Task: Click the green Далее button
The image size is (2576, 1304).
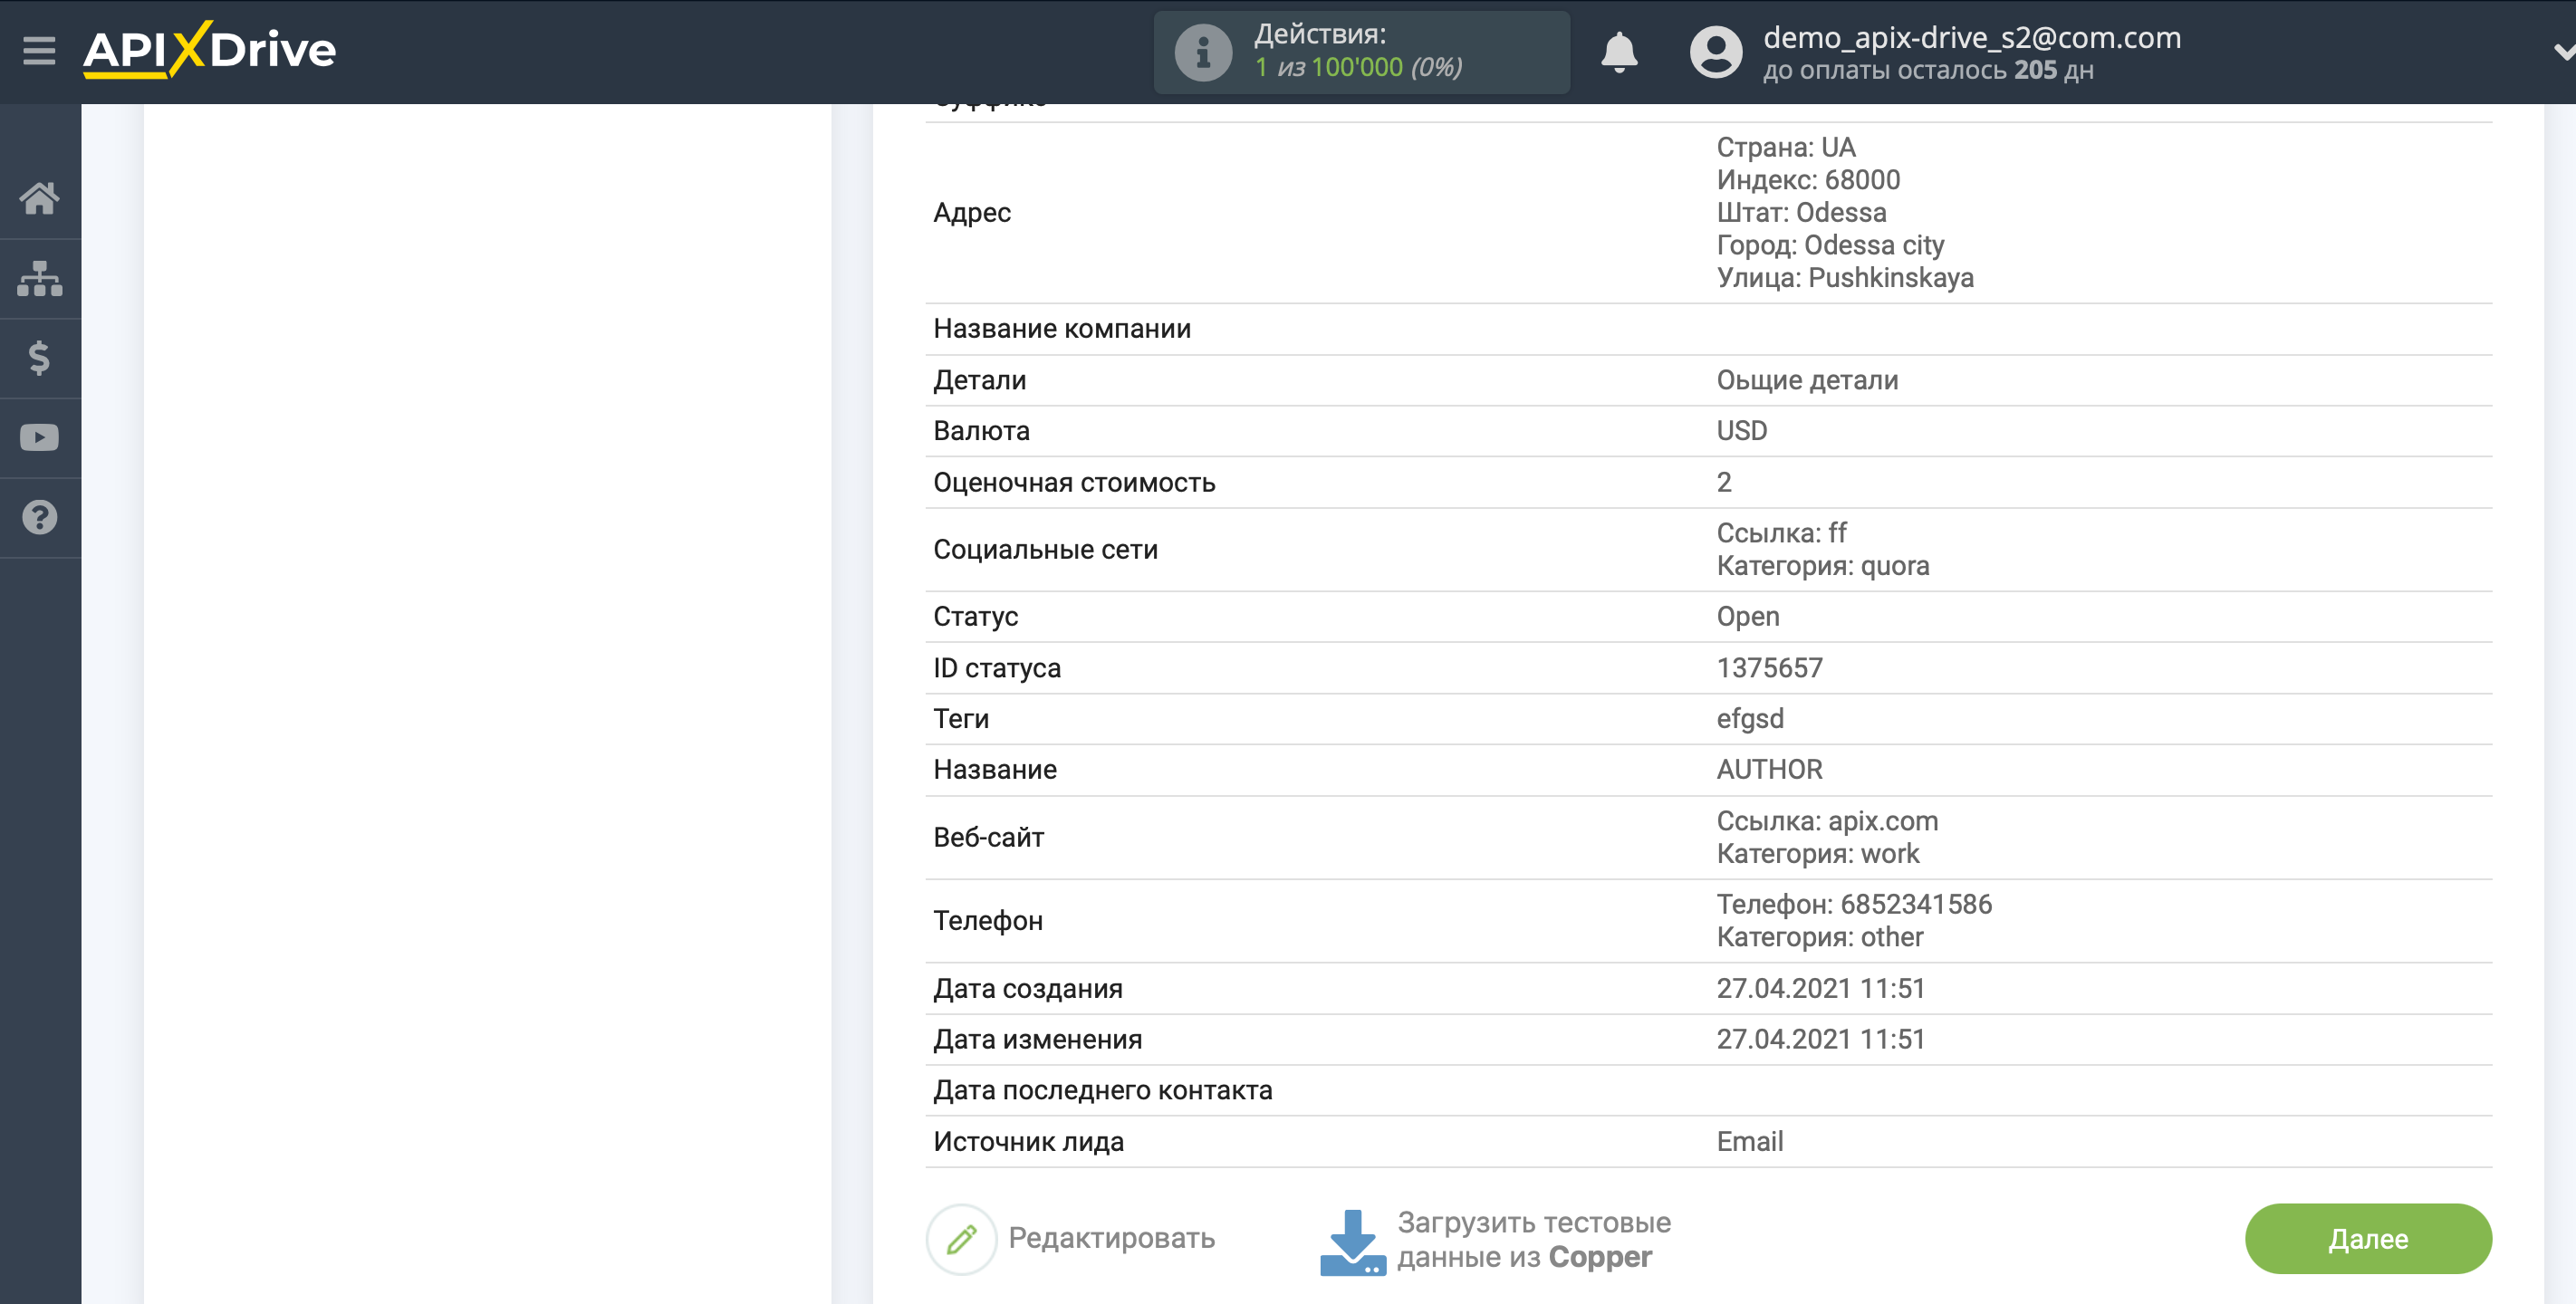Action: pos(2367,1238)
